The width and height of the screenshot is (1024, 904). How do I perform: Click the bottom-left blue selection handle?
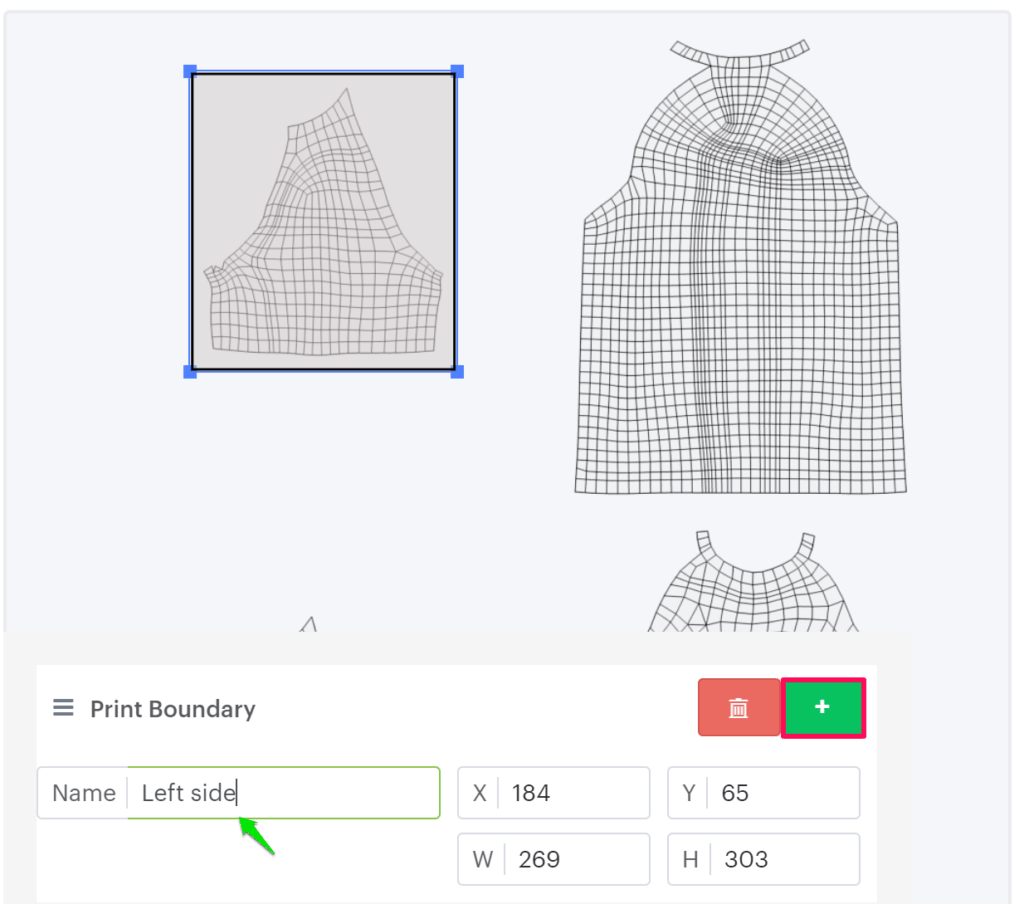(x=190, y=372)
